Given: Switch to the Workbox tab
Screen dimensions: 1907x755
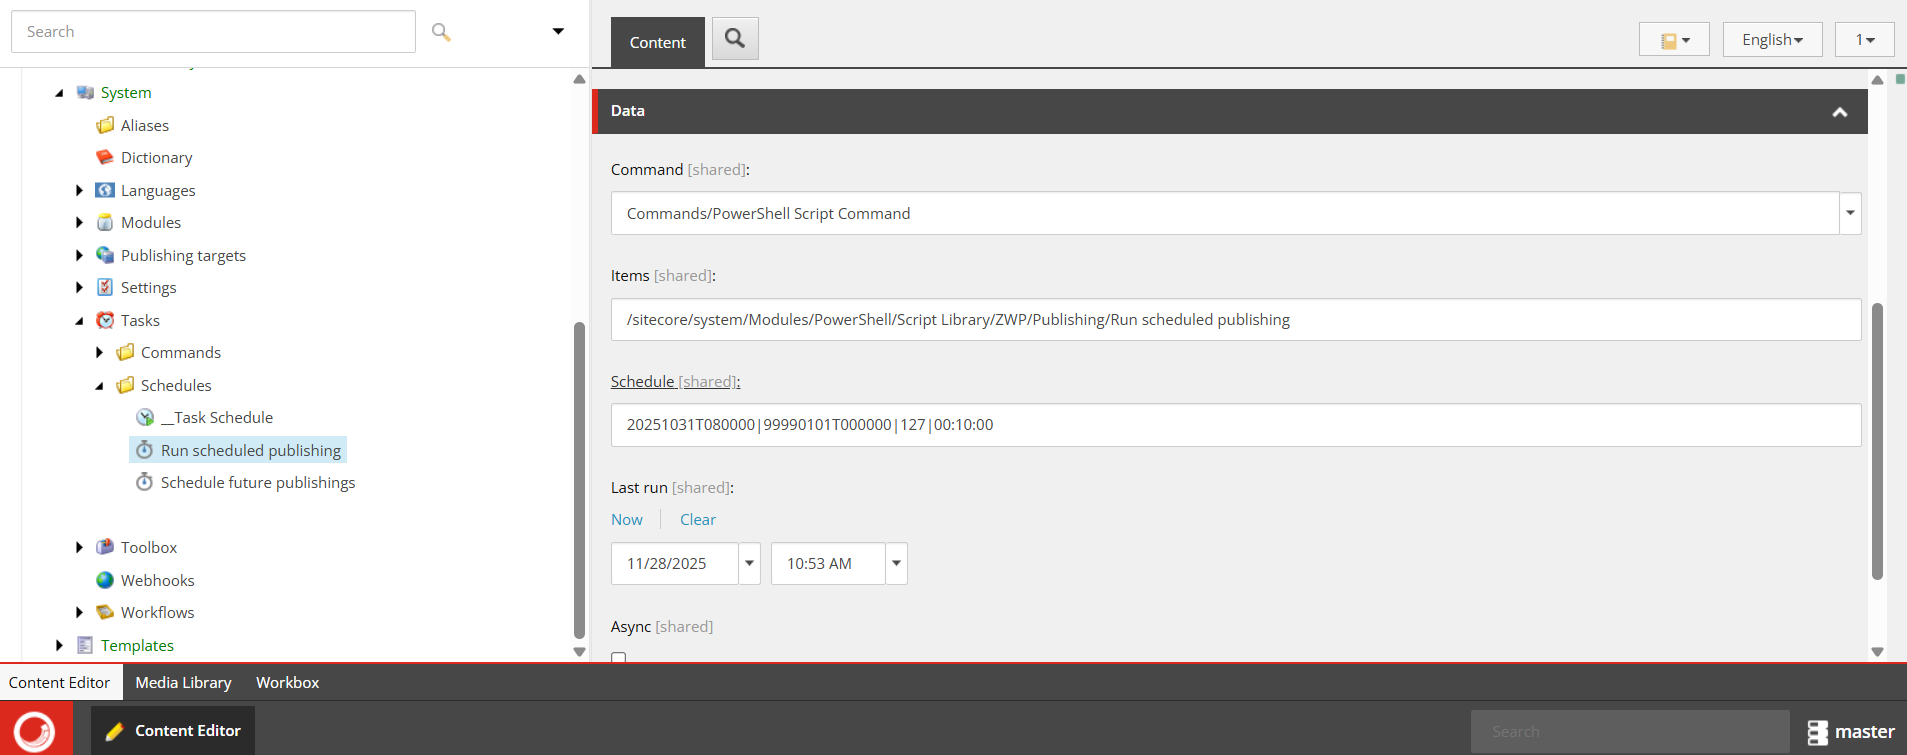Looking at the screenshot, I should coord(288,682).
